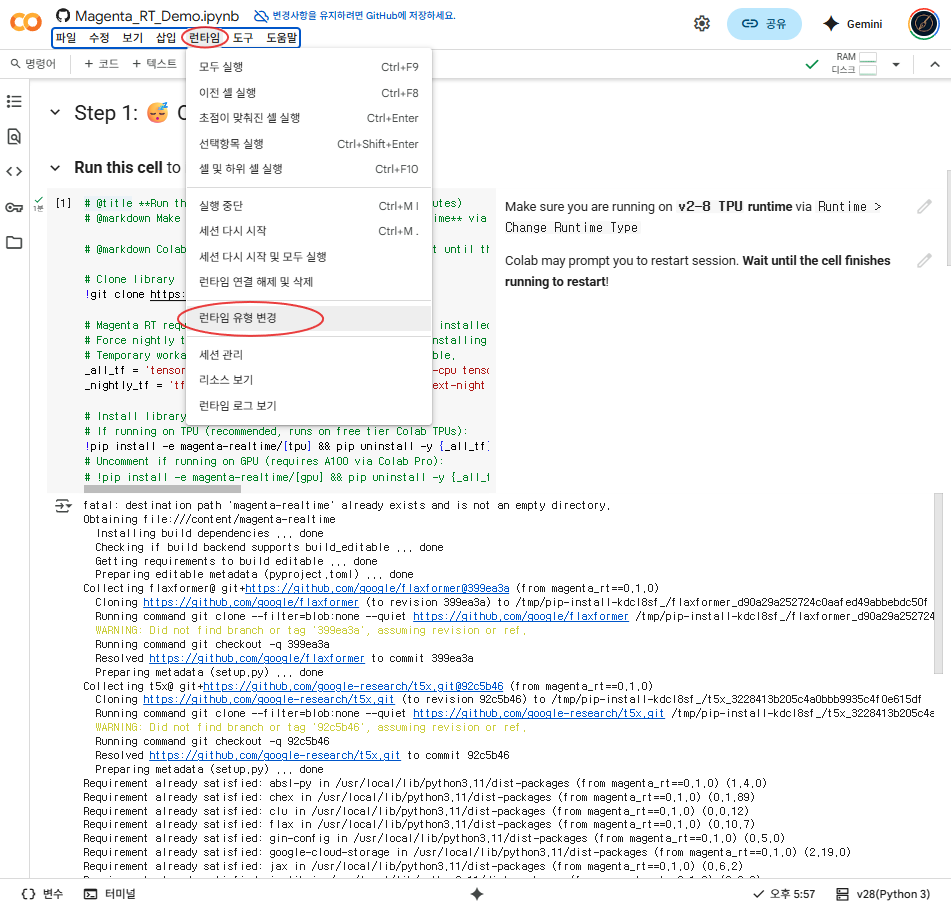
Task: Open the 수정 menu
Action: pyautogui.click(x=99, y=38)
